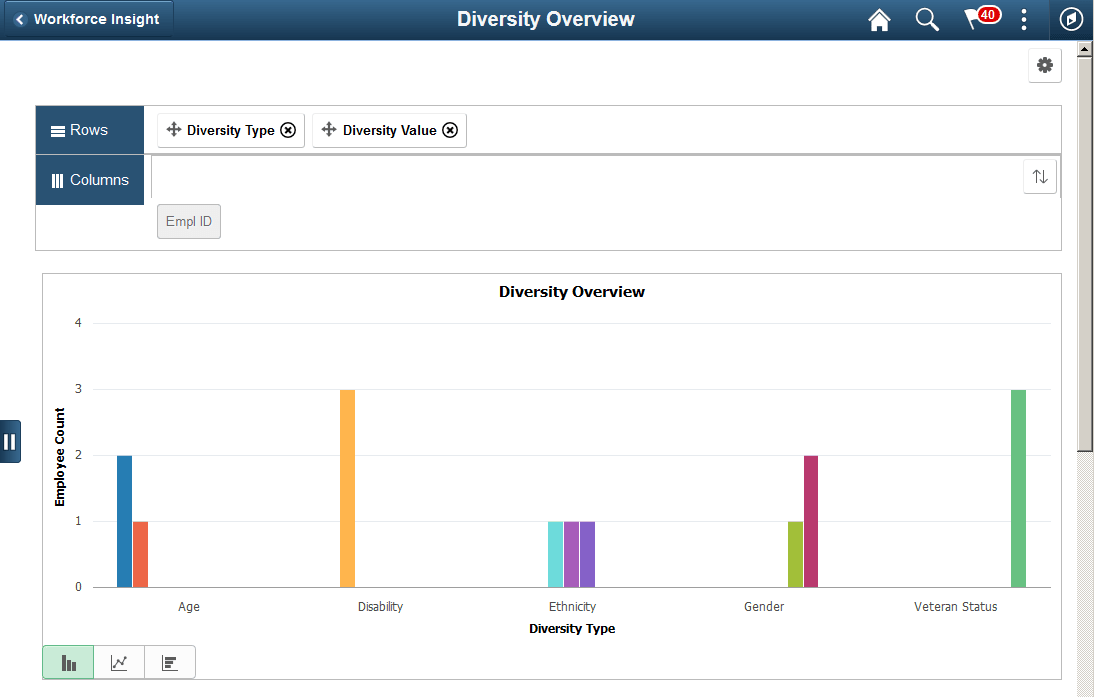Go to the Home page icon
Image resolution: width=1094 pixels, height=697 pixels.
879,19
